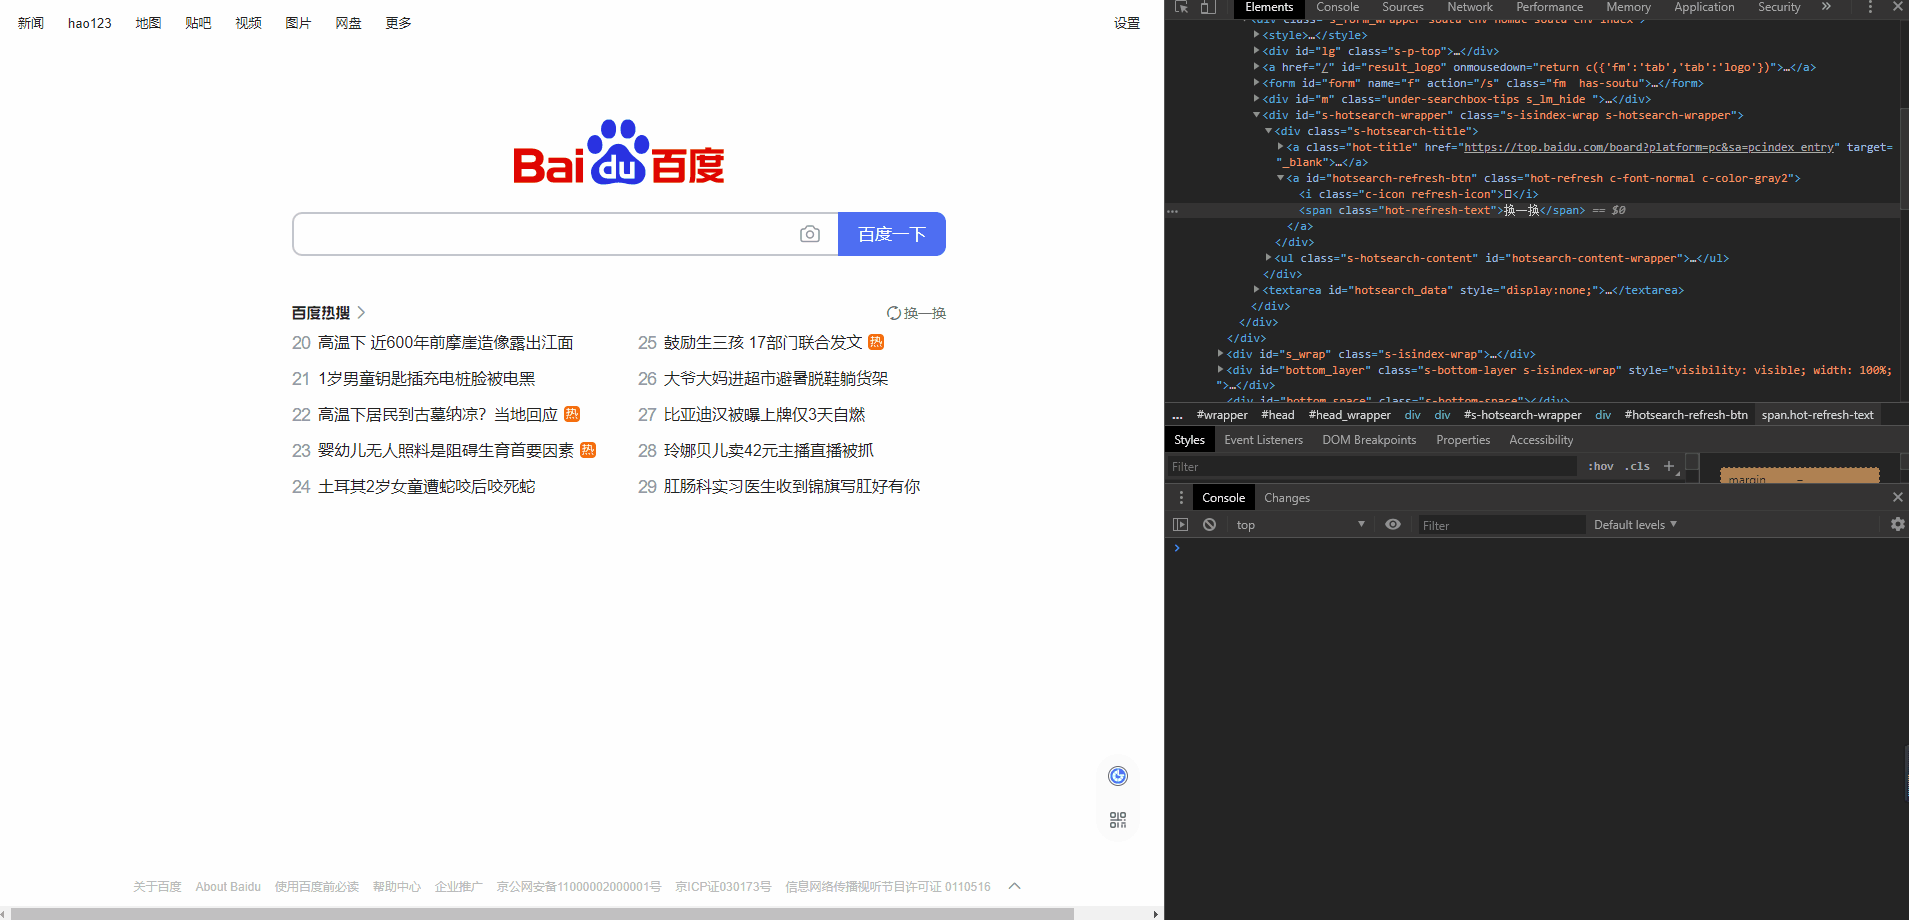
Task: Open the Default levels dropdown
Action: [1635, 525]
